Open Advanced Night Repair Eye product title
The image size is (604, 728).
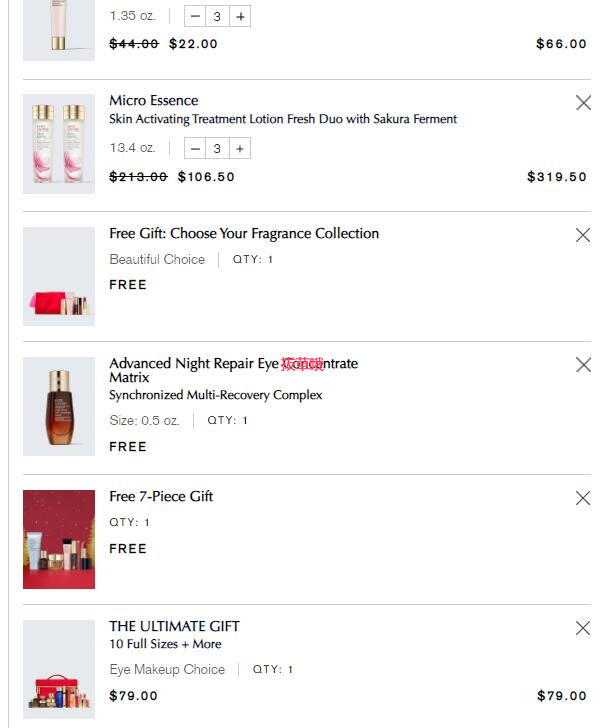click(232, 364)
